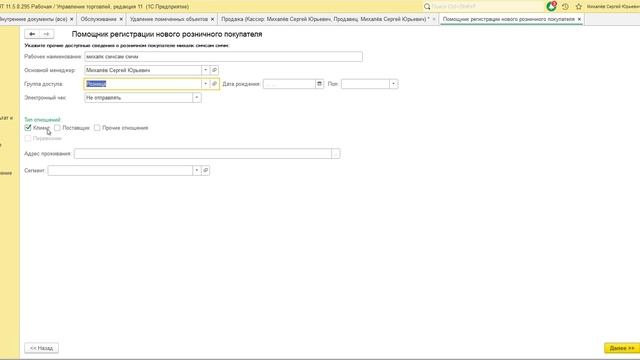The width and height of the screenshot is (640, 360).
Task: Expand the Электронный чек dropdown list
Action: point(197,98)
